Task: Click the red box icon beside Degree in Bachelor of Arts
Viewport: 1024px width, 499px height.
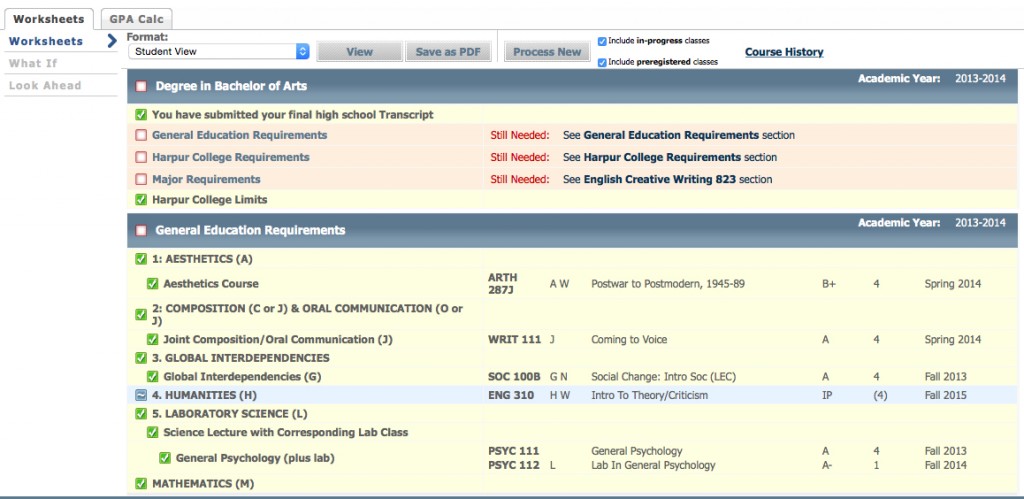Action: click(141, 86)
